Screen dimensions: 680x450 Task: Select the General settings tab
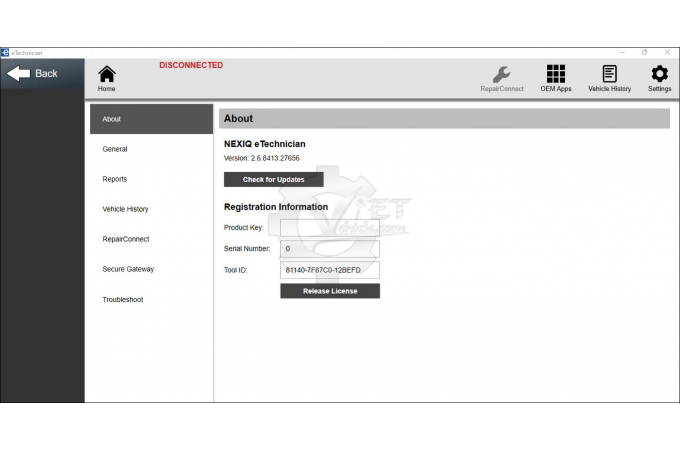pos(151,149)
